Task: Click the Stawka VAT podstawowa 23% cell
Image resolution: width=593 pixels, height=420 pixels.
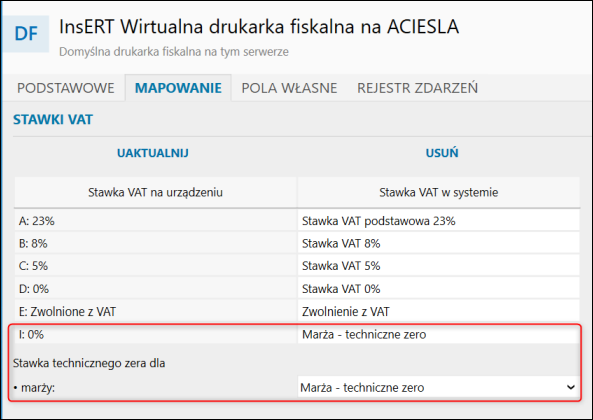Action: (x=439, y=221)
